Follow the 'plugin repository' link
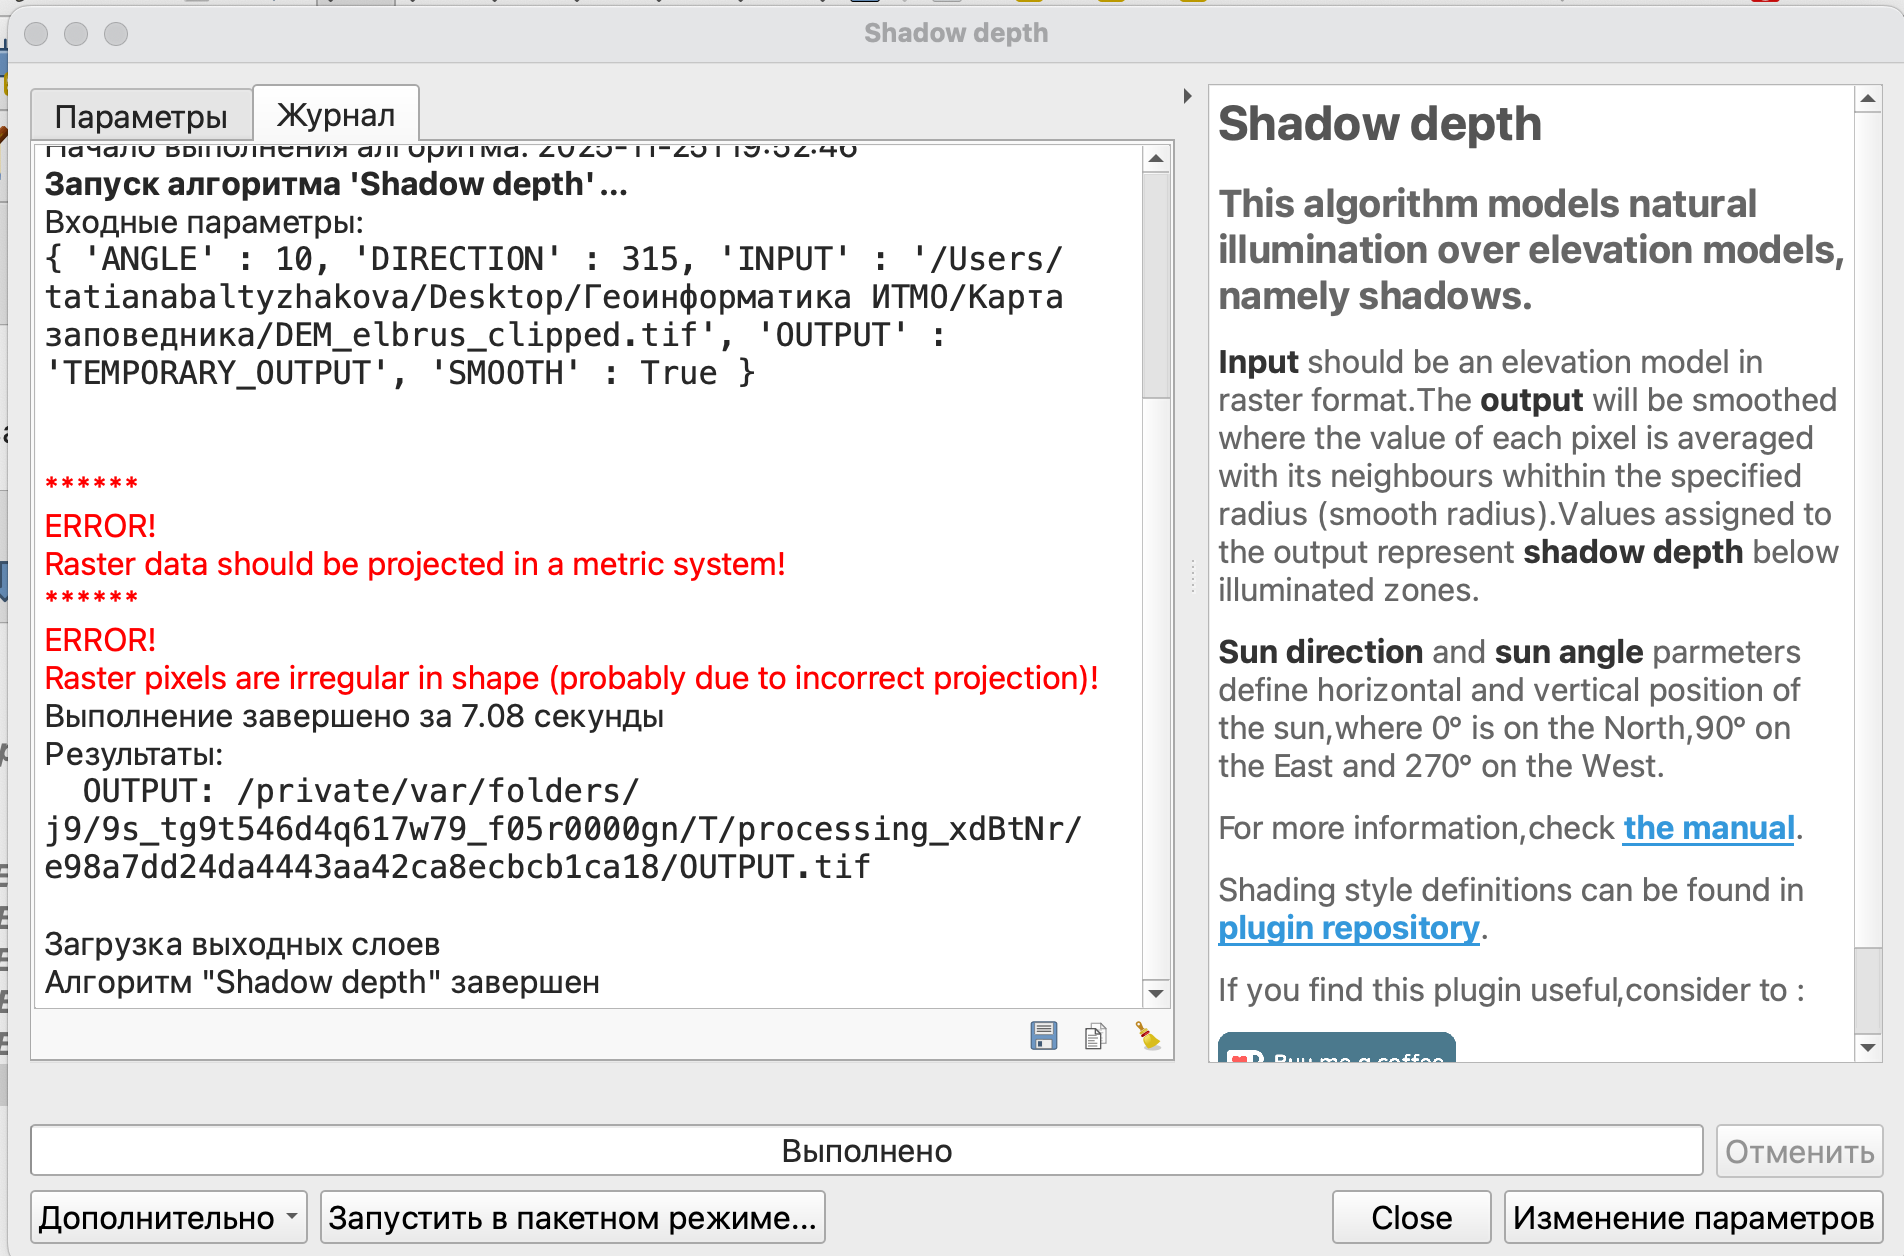1904x1256 pixels. [1348, 928]
